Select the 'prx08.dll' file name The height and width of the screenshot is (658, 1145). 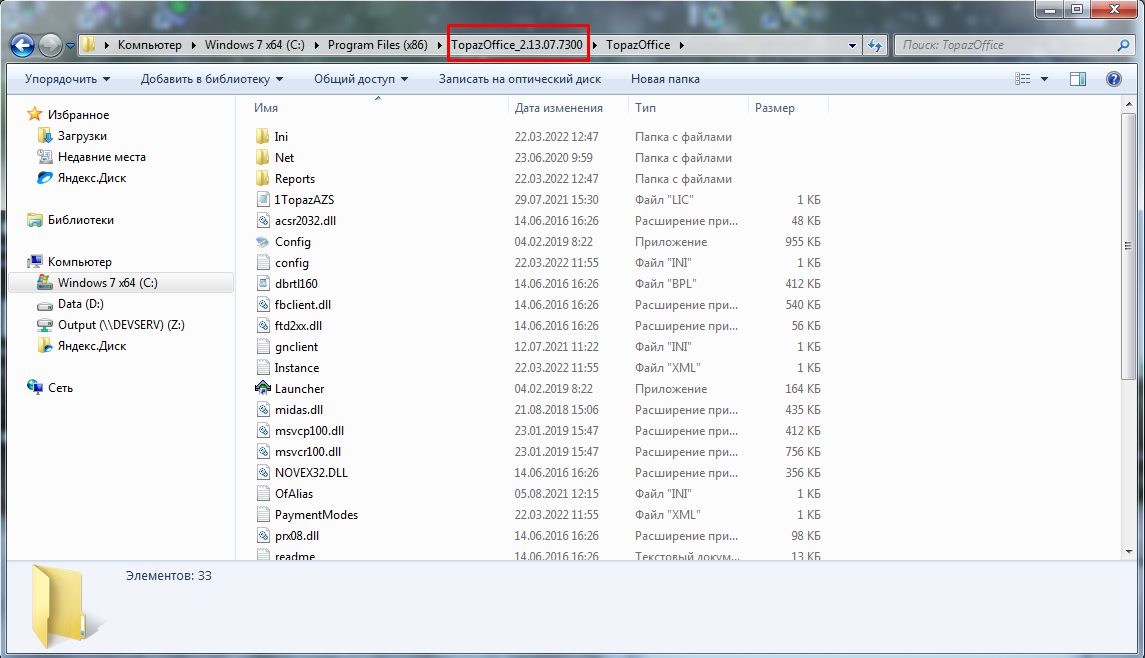296,536
